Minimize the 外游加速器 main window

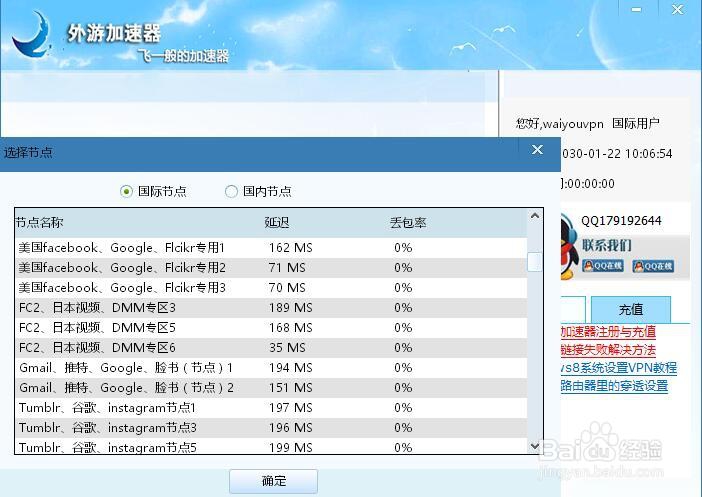pyautogui.click(x=637, y=9)
